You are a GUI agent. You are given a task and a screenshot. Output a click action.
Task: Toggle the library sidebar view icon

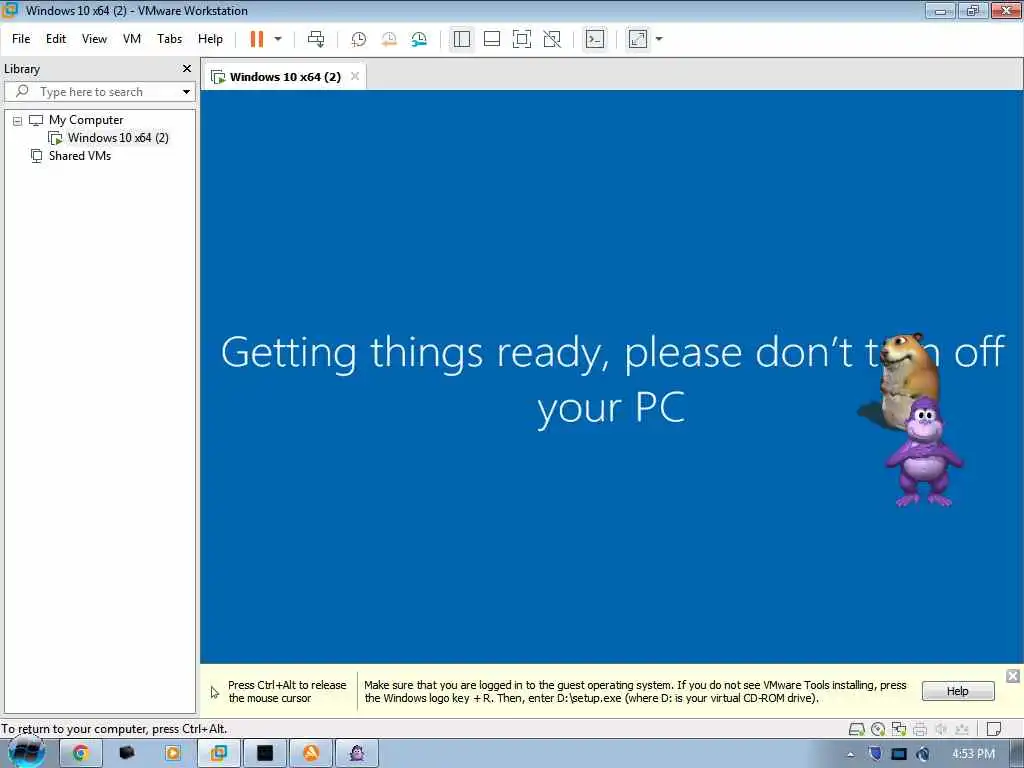(x=462, y=39)
